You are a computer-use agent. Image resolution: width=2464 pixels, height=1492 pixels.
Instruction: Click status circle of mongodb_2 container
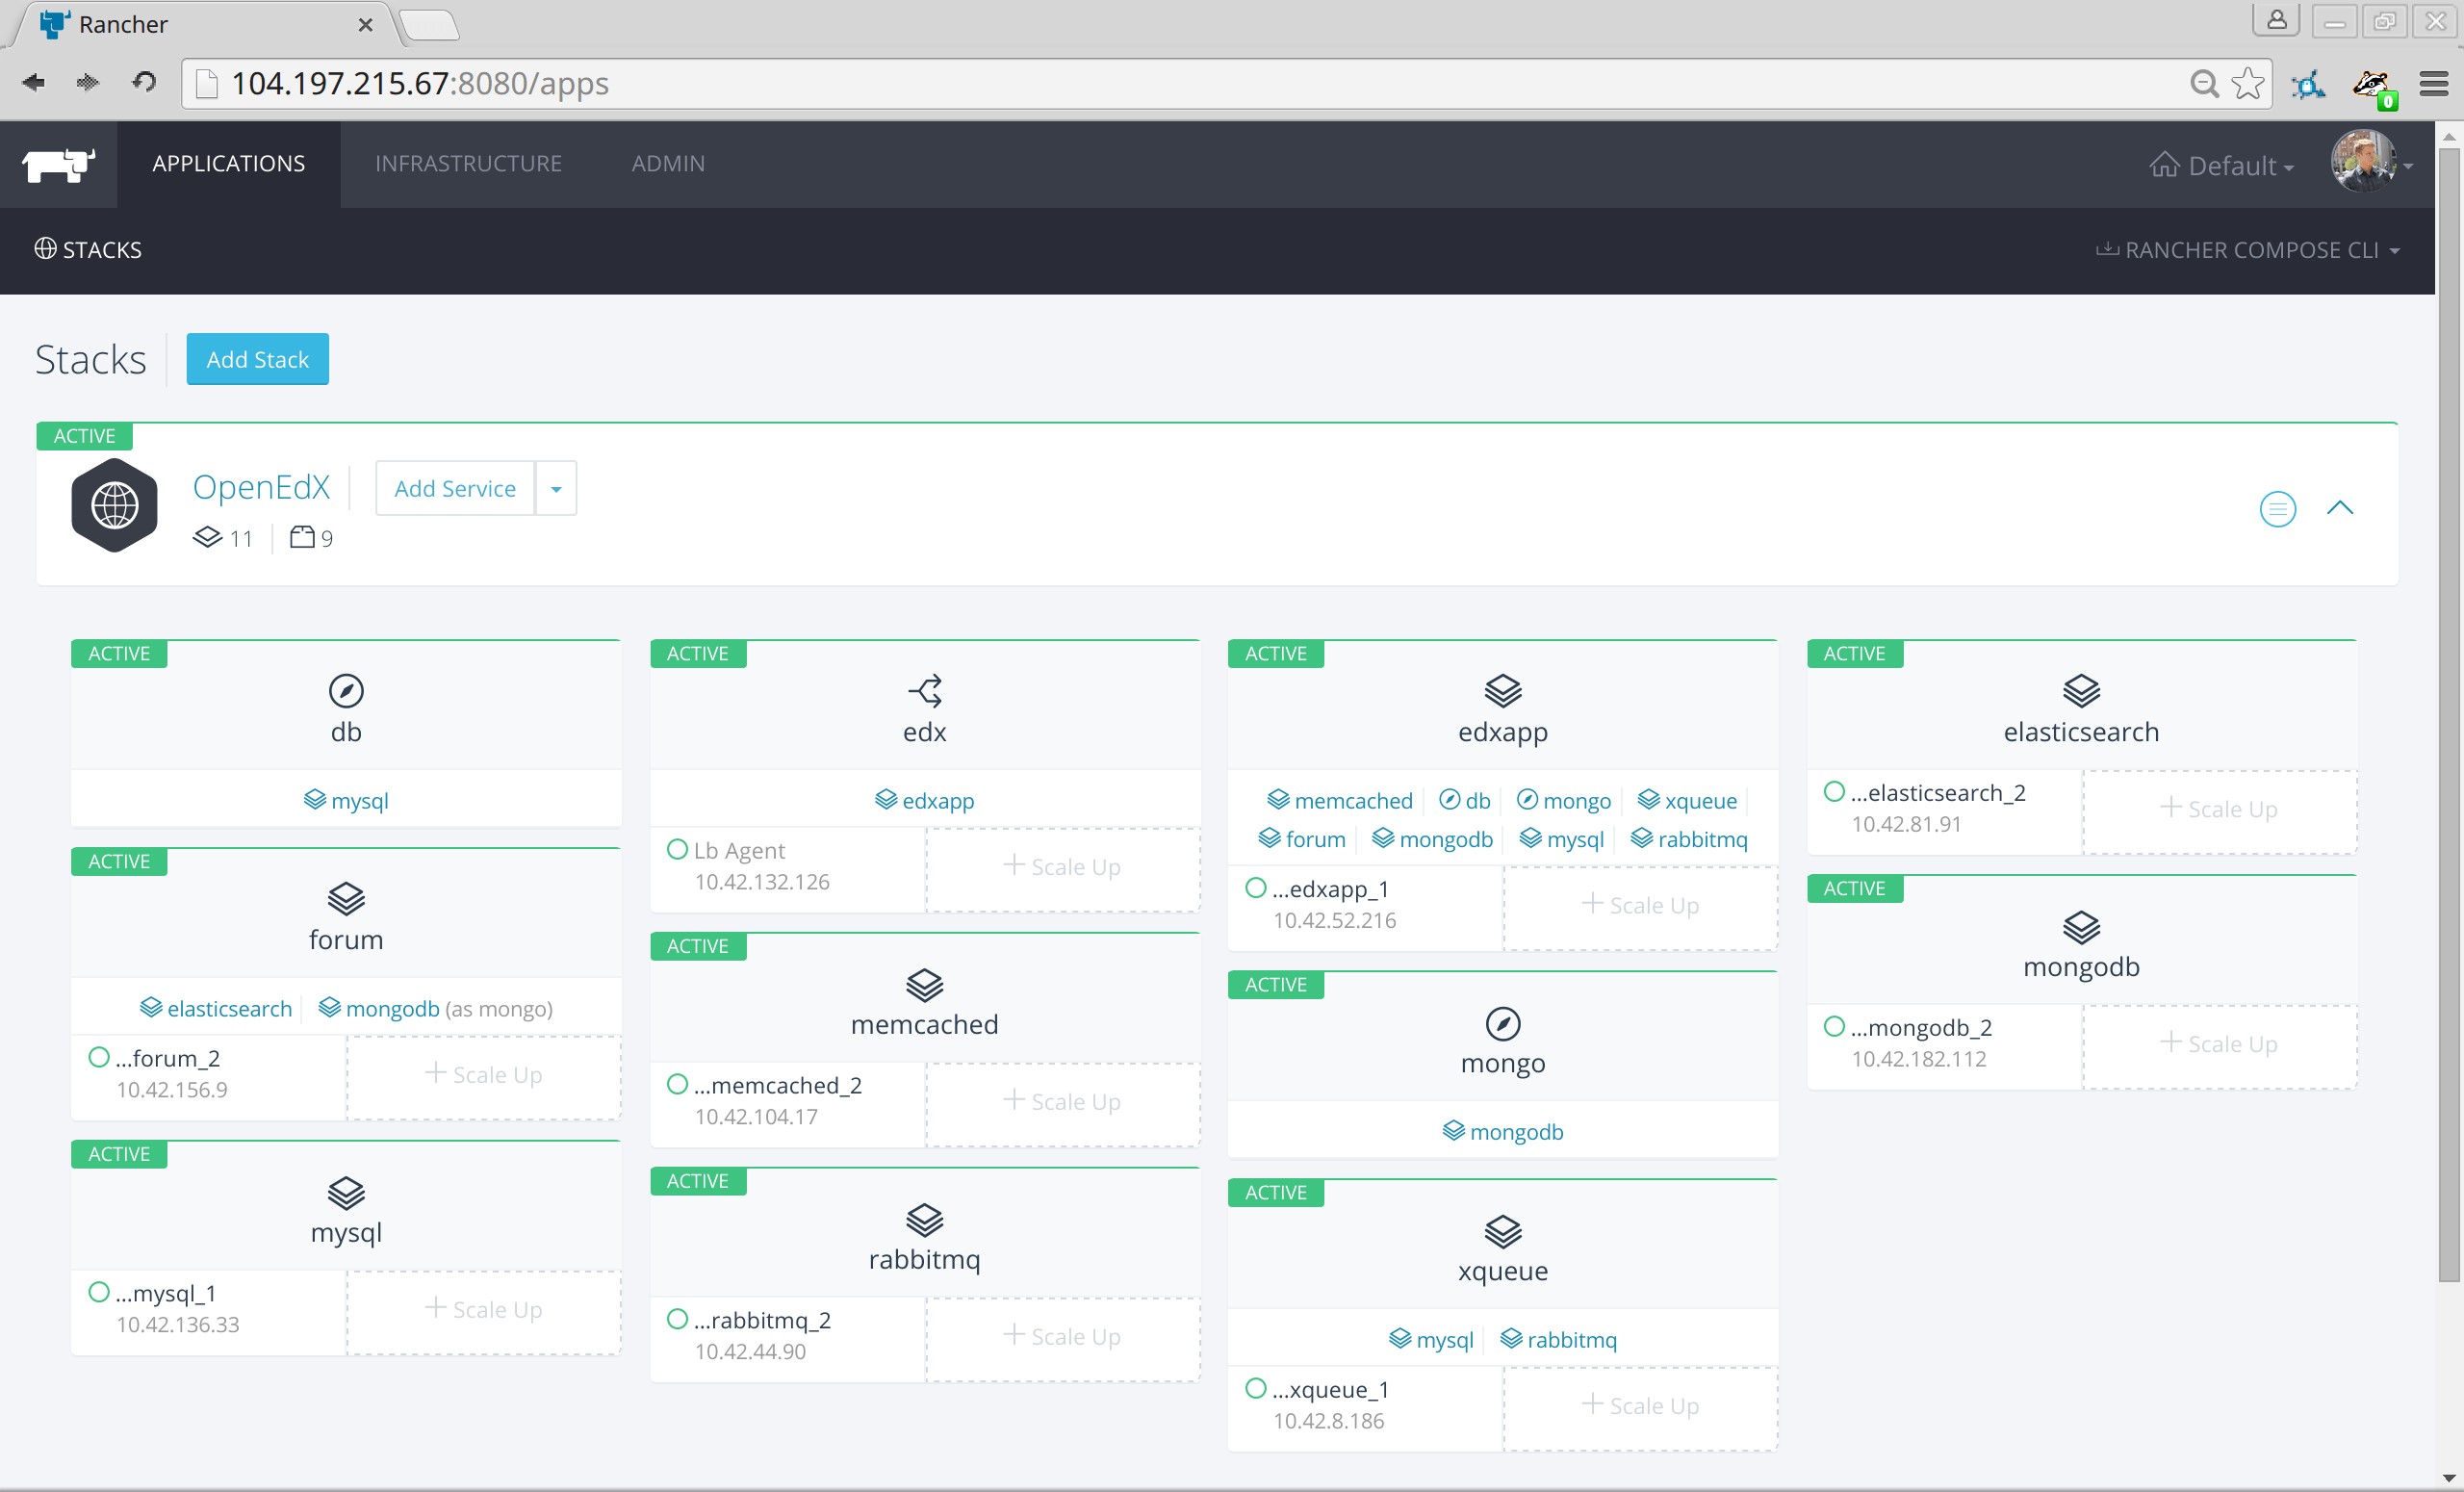(x=1833, y=1026)
